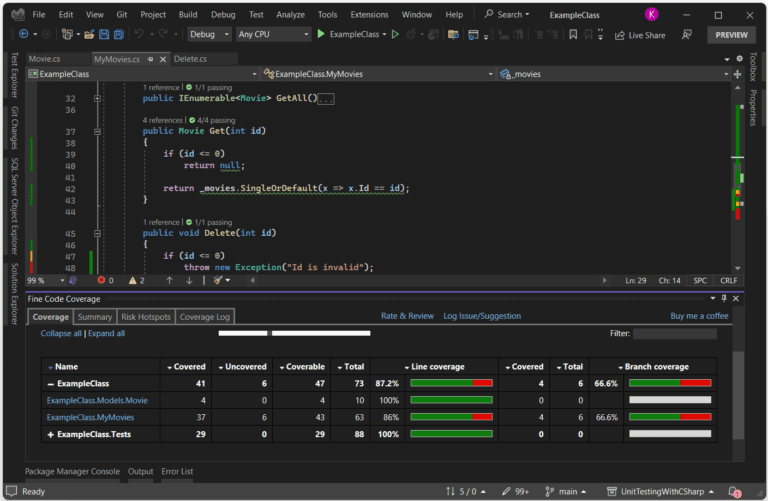The height and width of the screenshot is (501, 768).
Task: Save the current file with Save icon
Action: [104, 34]
